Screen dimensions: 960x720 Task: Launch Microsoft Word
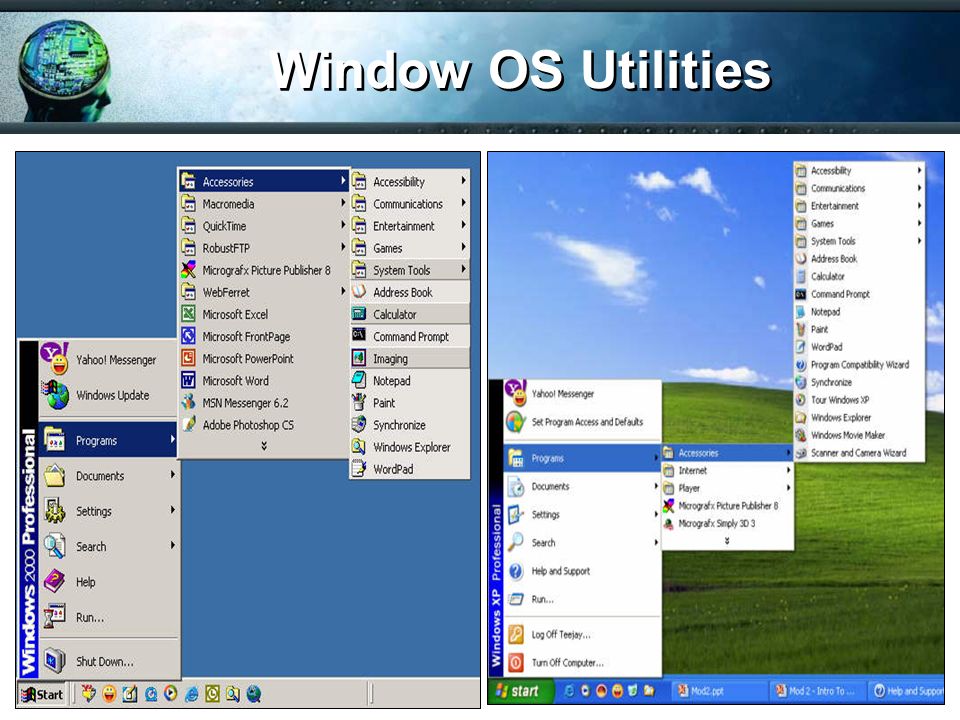264,380
